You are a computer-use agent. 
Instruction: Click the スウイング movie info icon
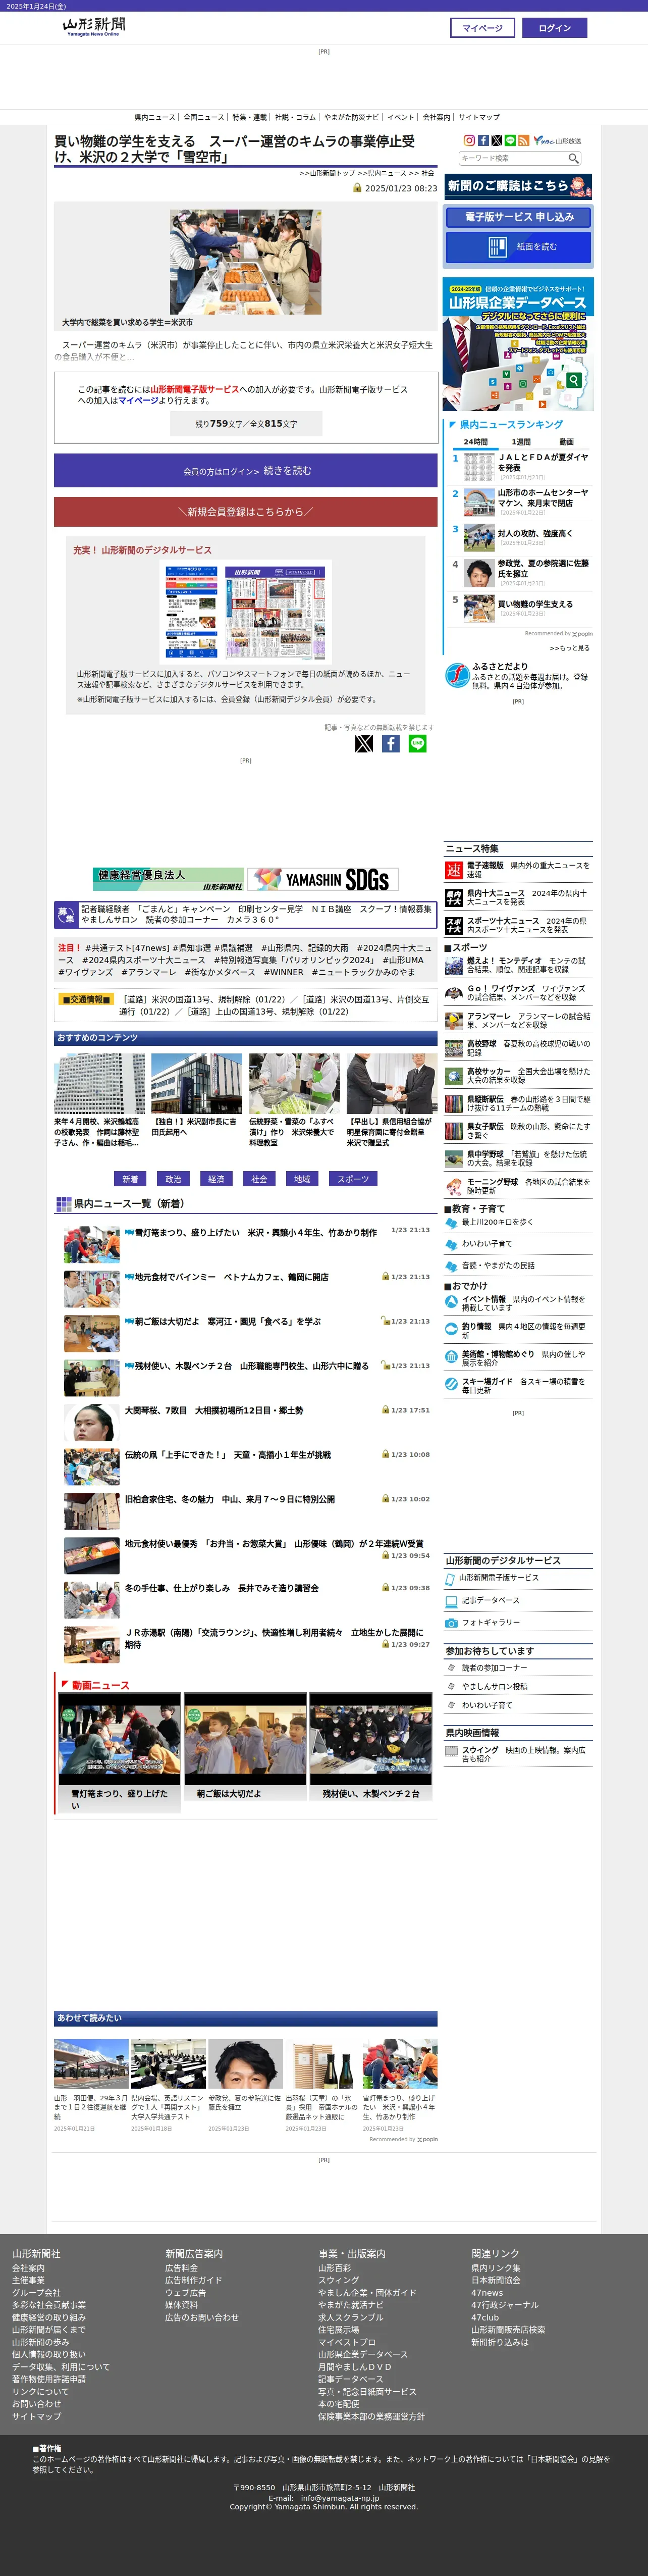(x=451, y=1751)
